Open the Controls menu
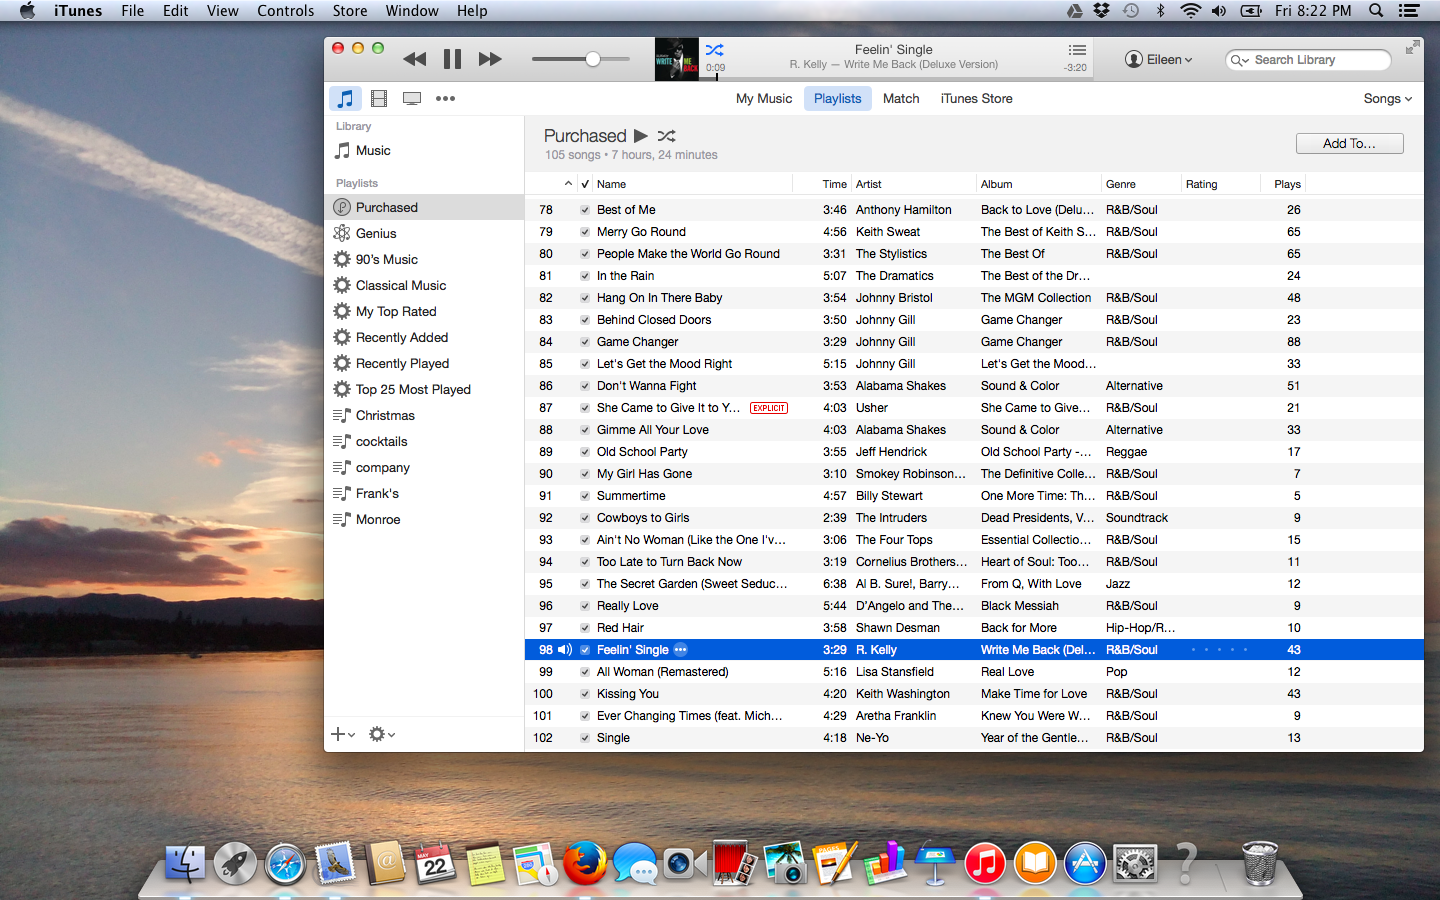 pyautogui.click(x=285, y=11)
